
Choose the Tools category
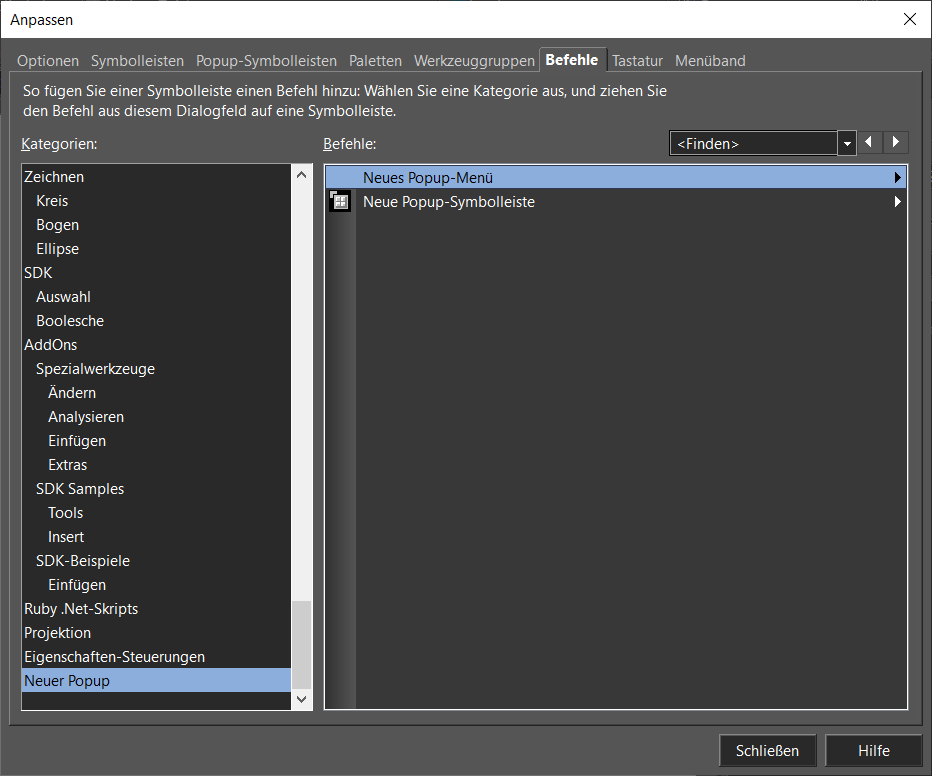(156, 513)
